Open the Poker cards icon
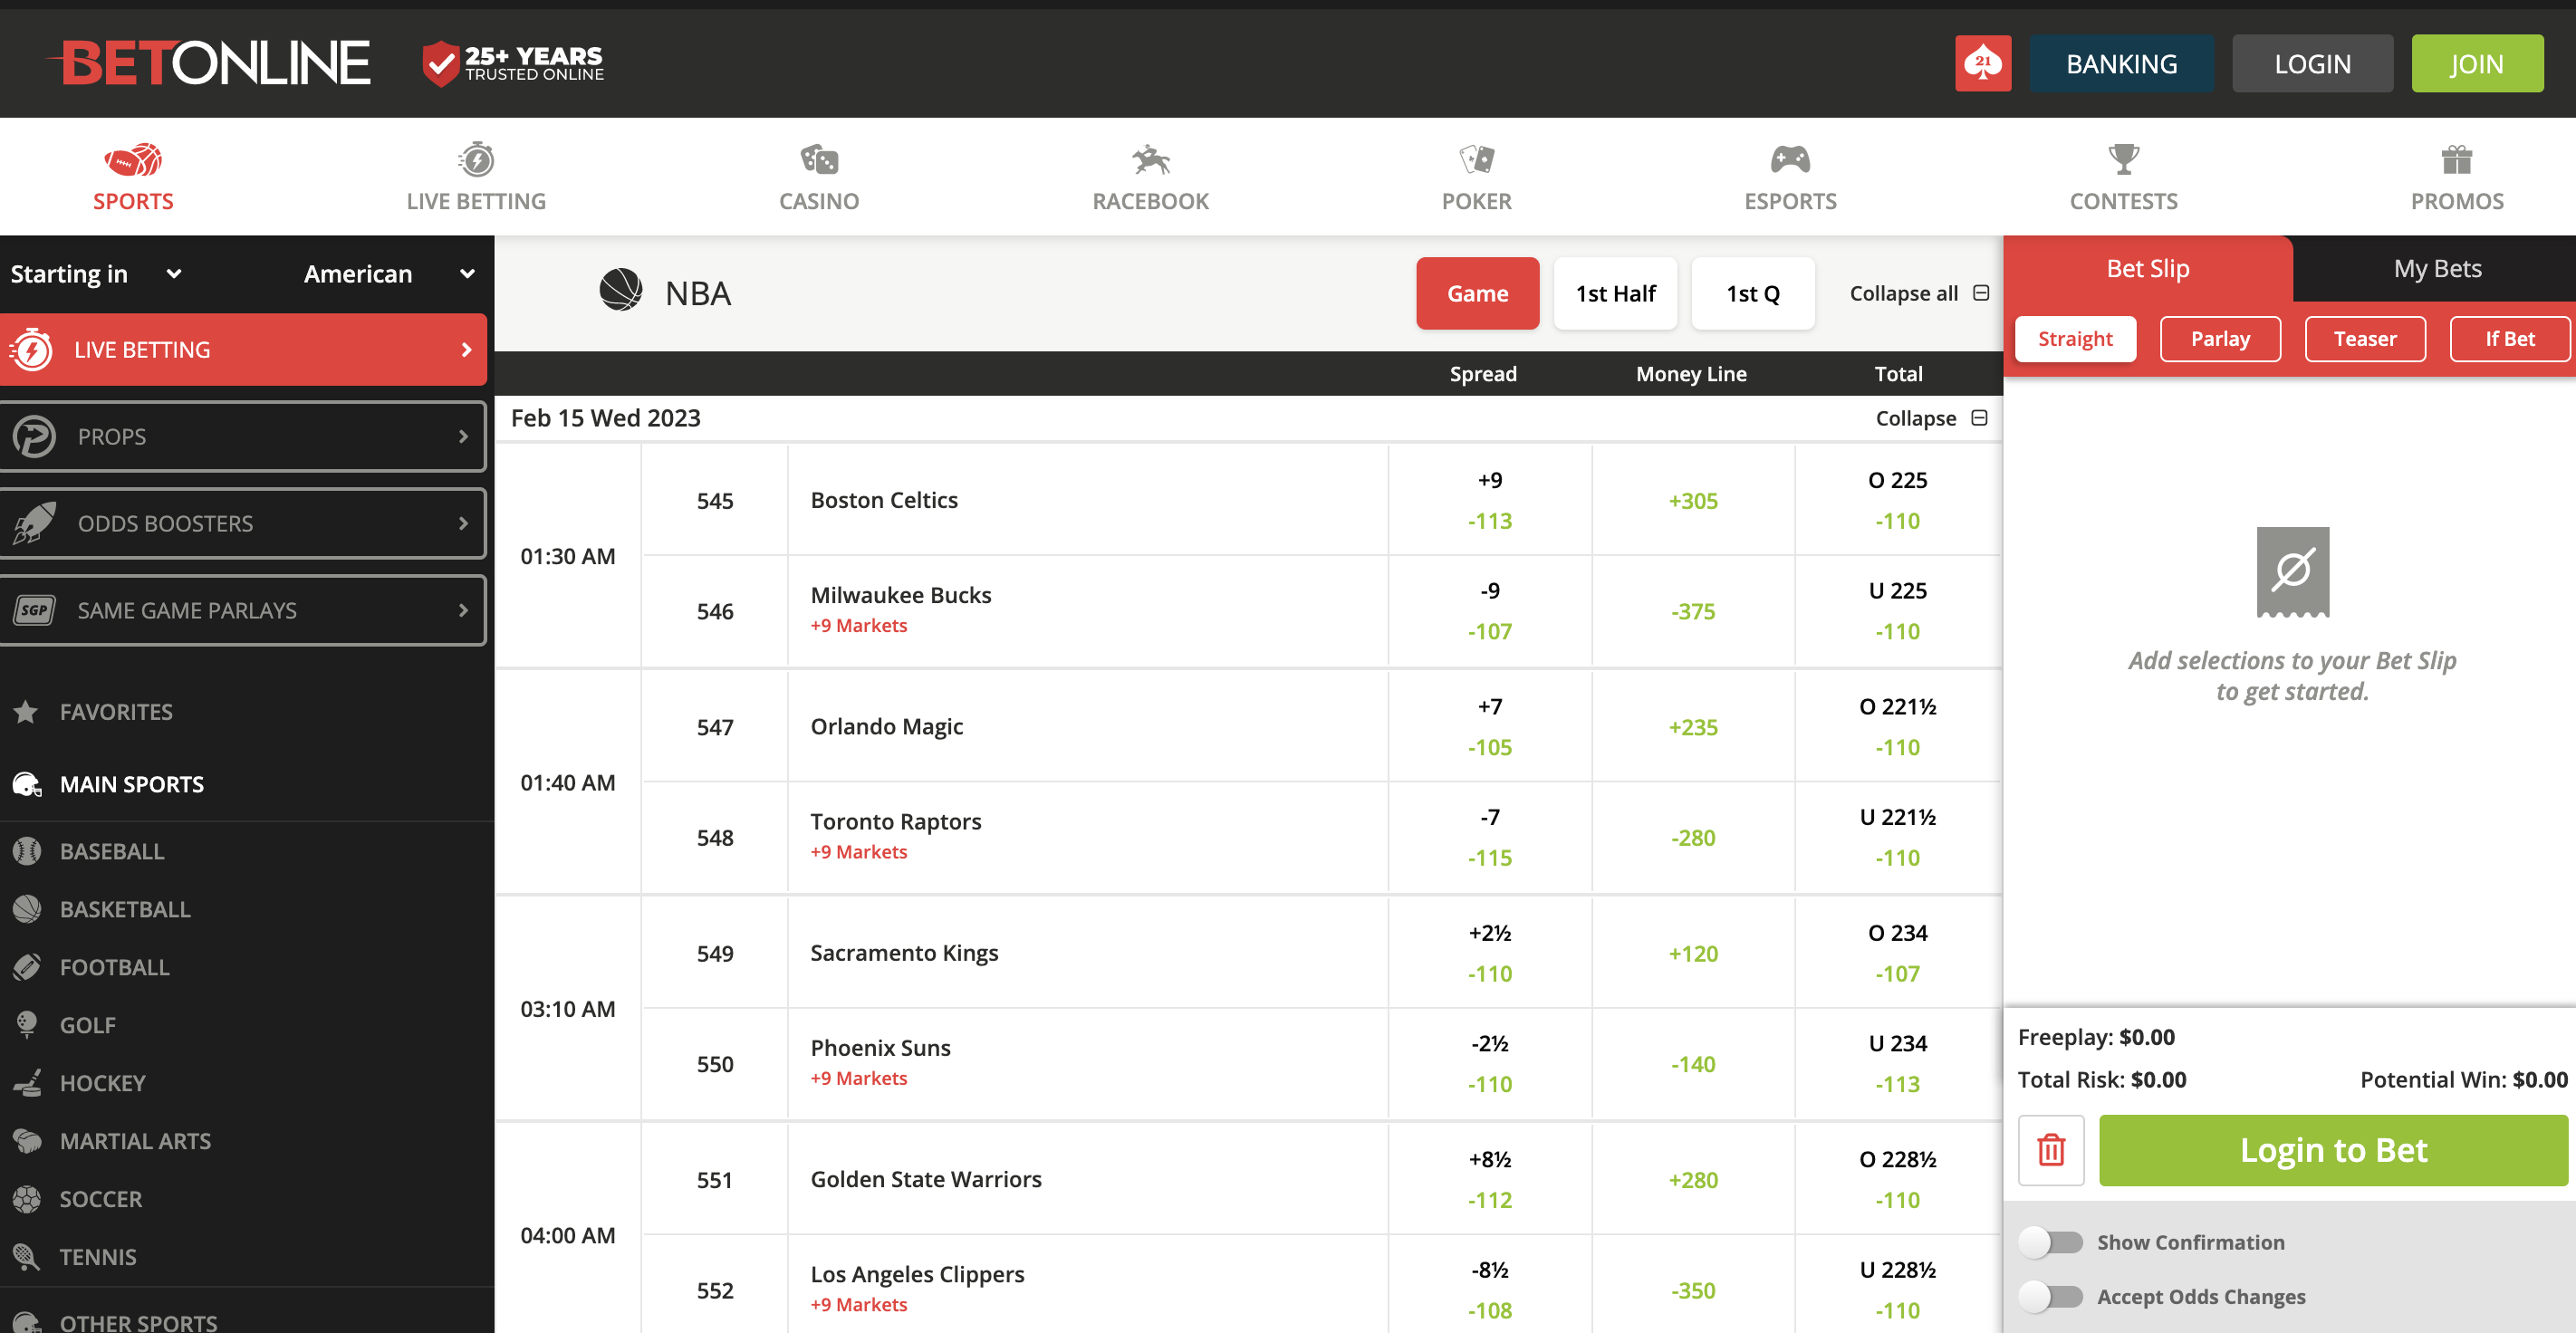Viewport: 2576px width, 1333px height. coord(1476,159)
